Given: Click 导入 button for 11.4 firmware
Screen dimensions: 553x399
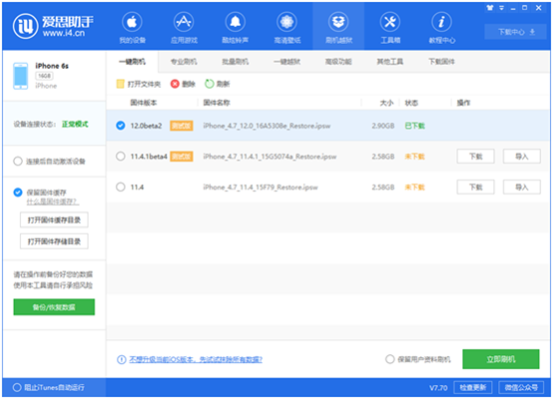Looking at the screenshot, I should tap(522, 187).
